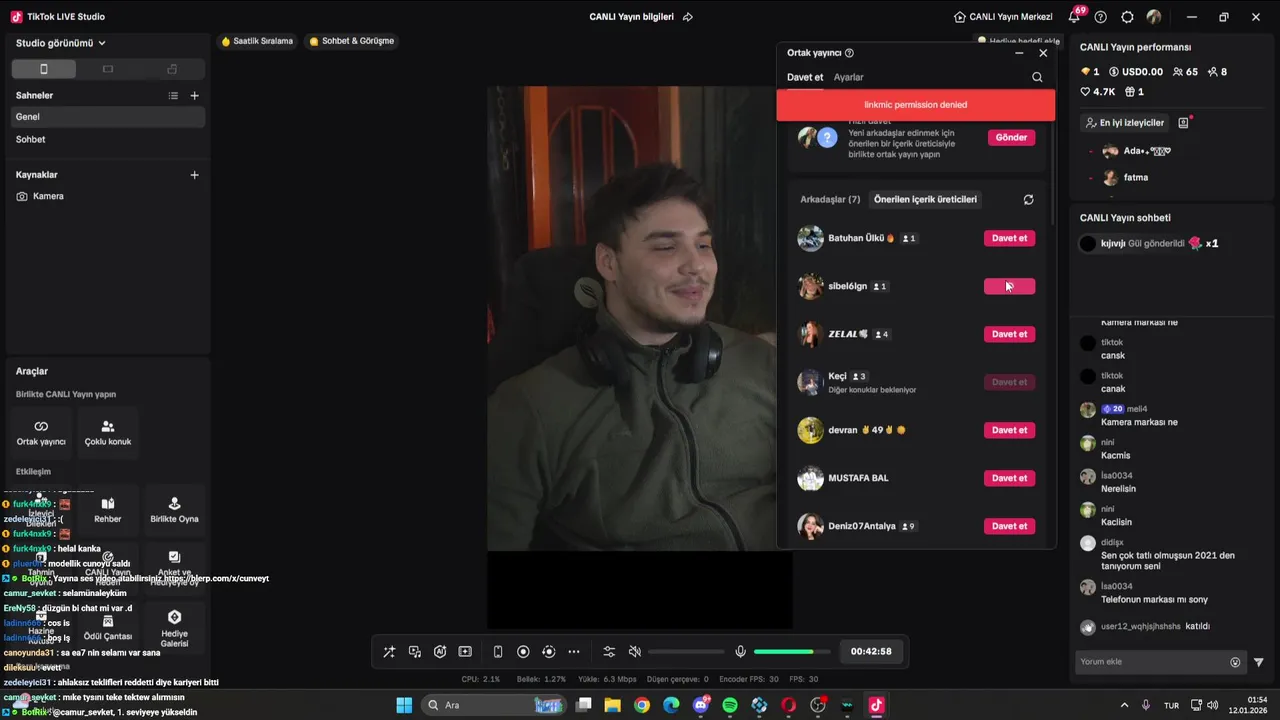Viewport: 1280px width, 720px height.
Task: Open the more options ellipsis in toolbar
Action: tap(574, 652)
